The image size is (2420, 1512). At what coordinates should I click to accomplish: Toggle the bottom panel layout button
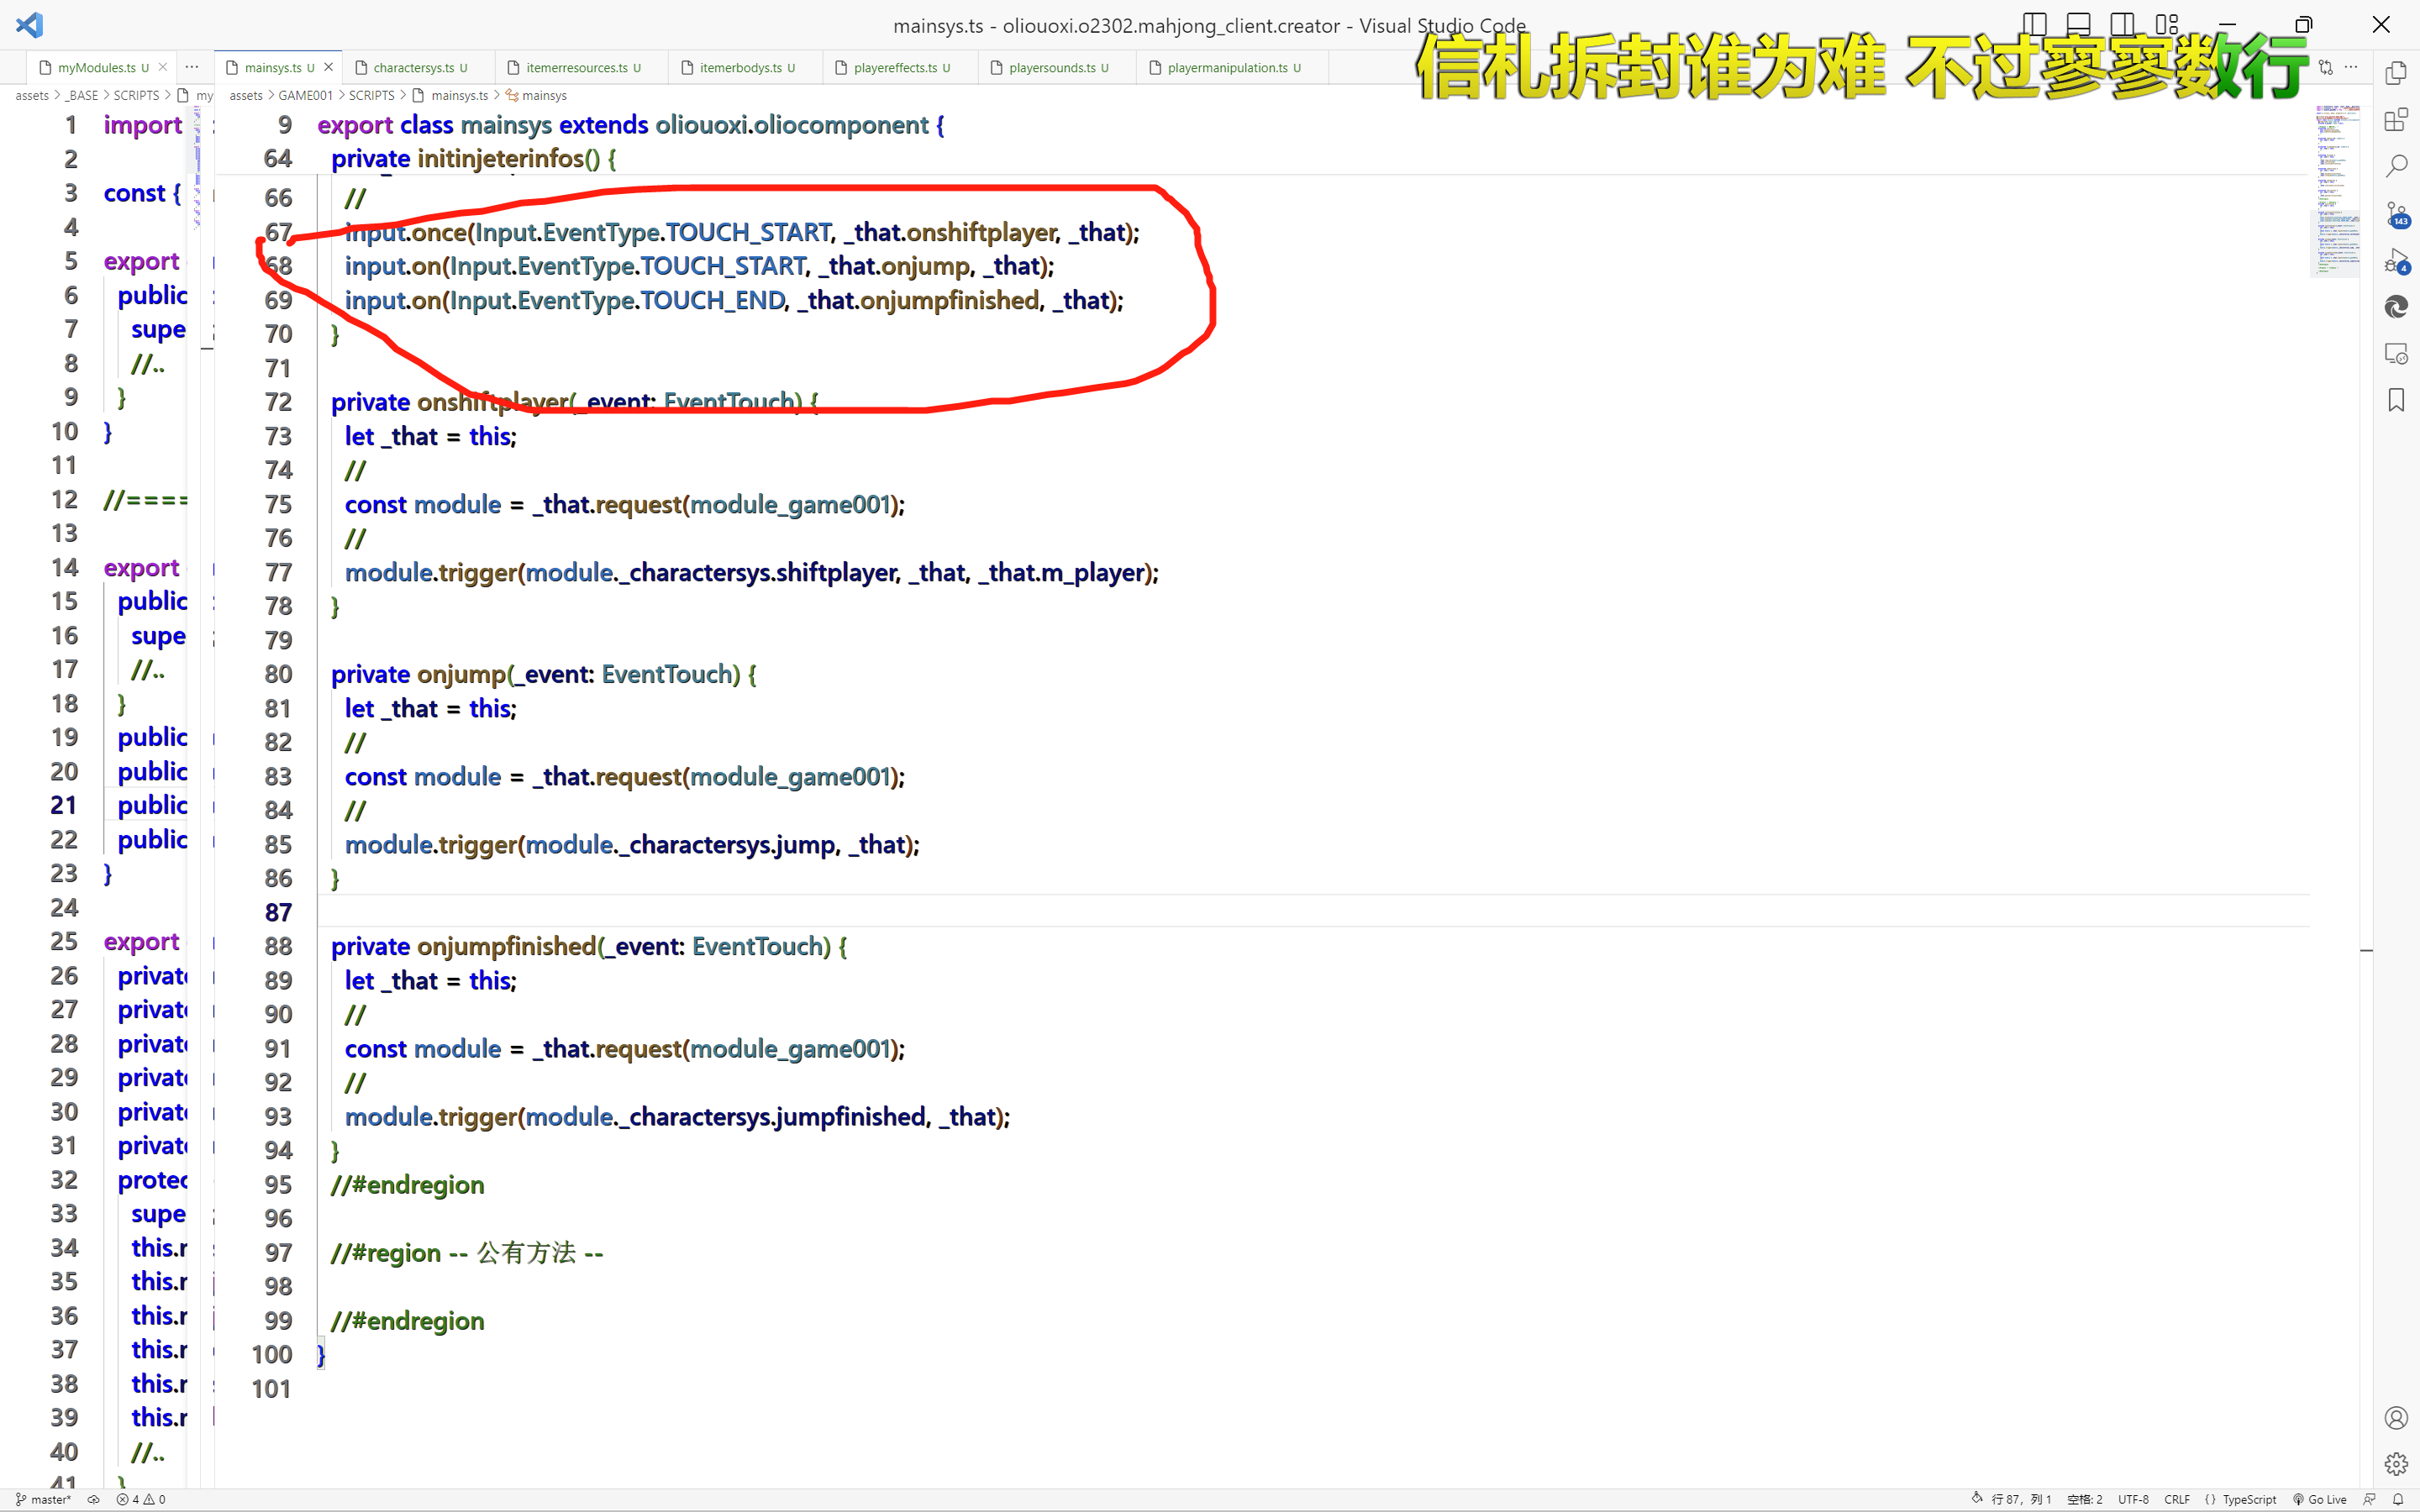(x=2078, y=24)
